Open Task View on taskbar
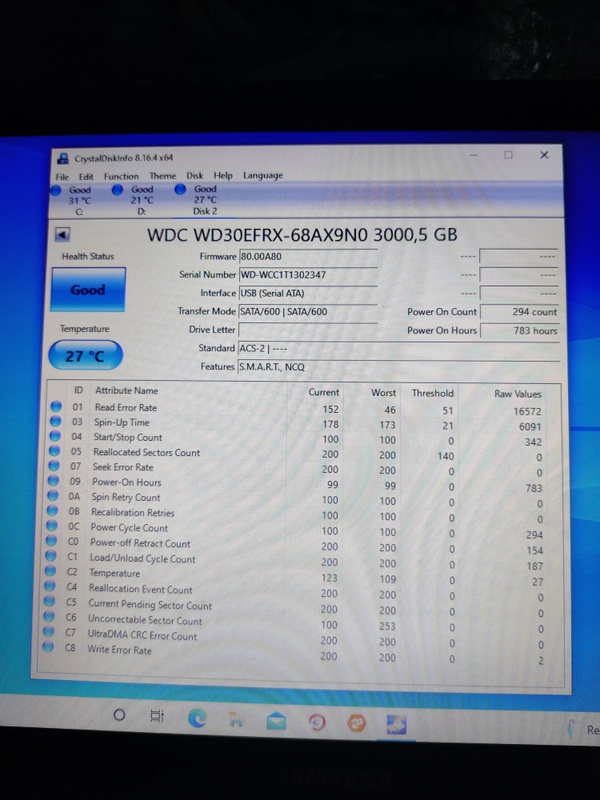 (158, 716)
